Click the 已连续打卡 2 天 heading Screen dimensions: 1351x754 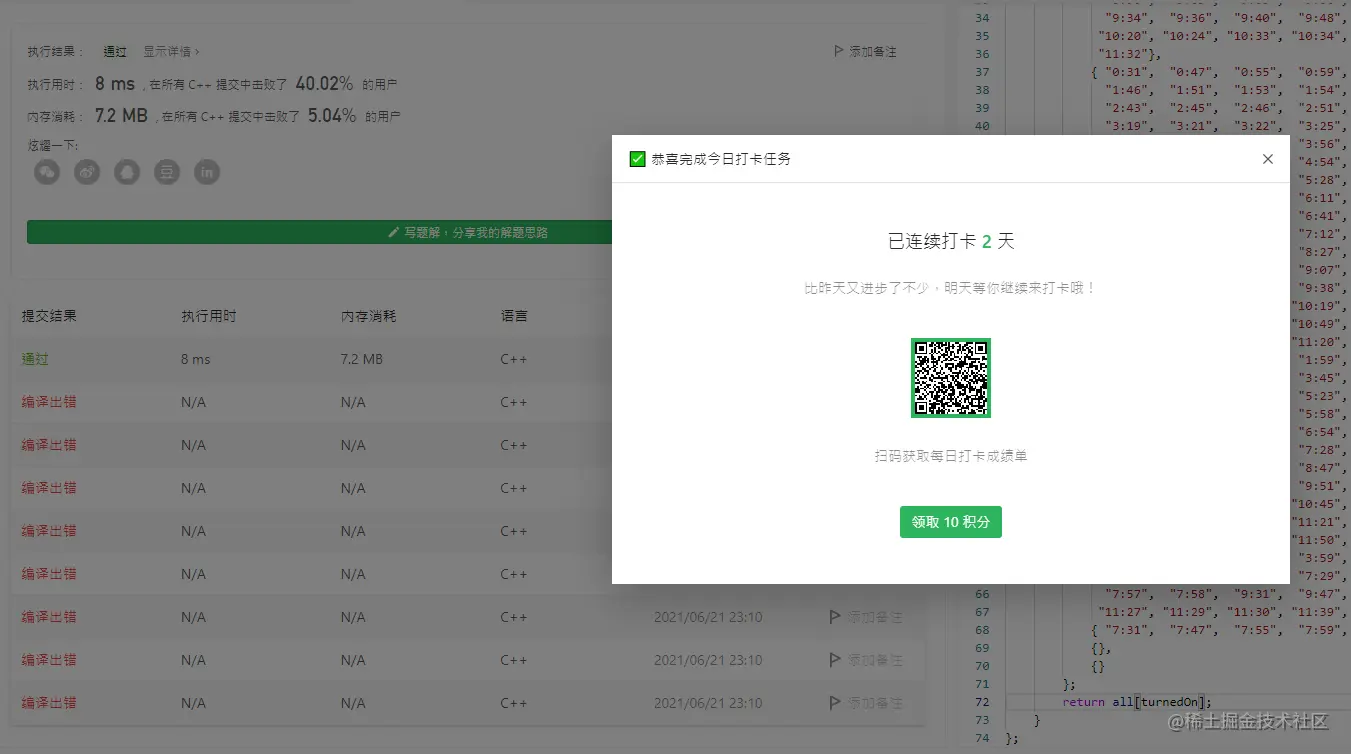point(951,242)
